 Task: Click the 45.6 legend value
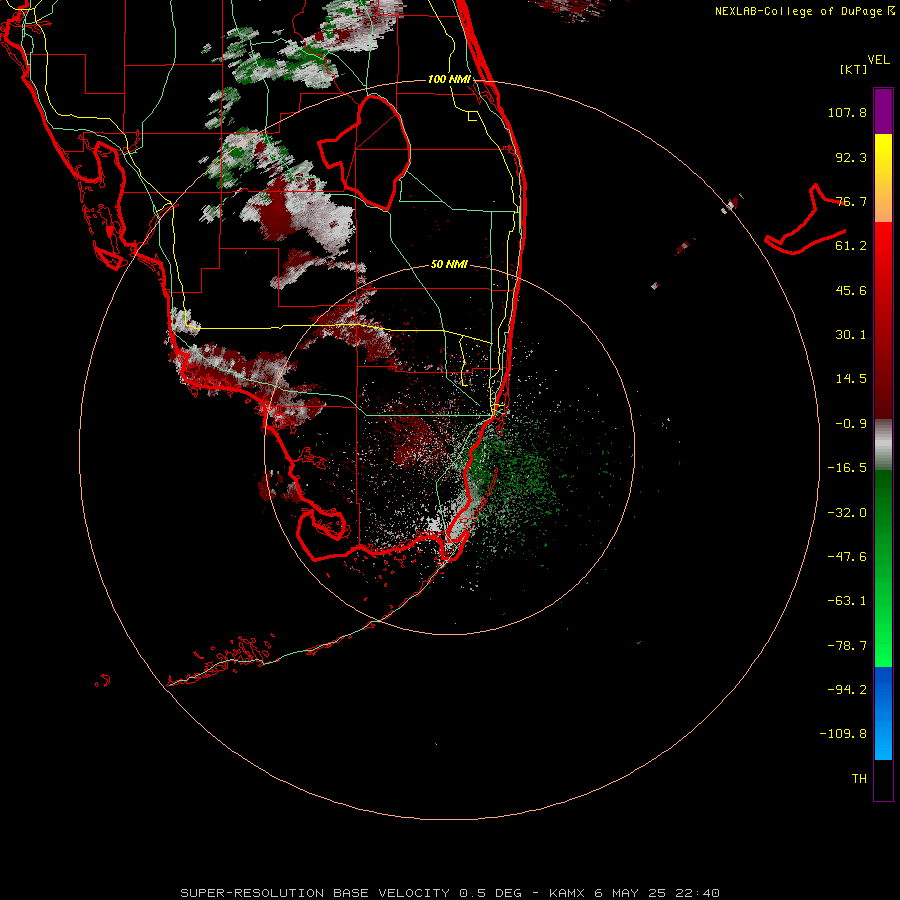tap(851, 290)
